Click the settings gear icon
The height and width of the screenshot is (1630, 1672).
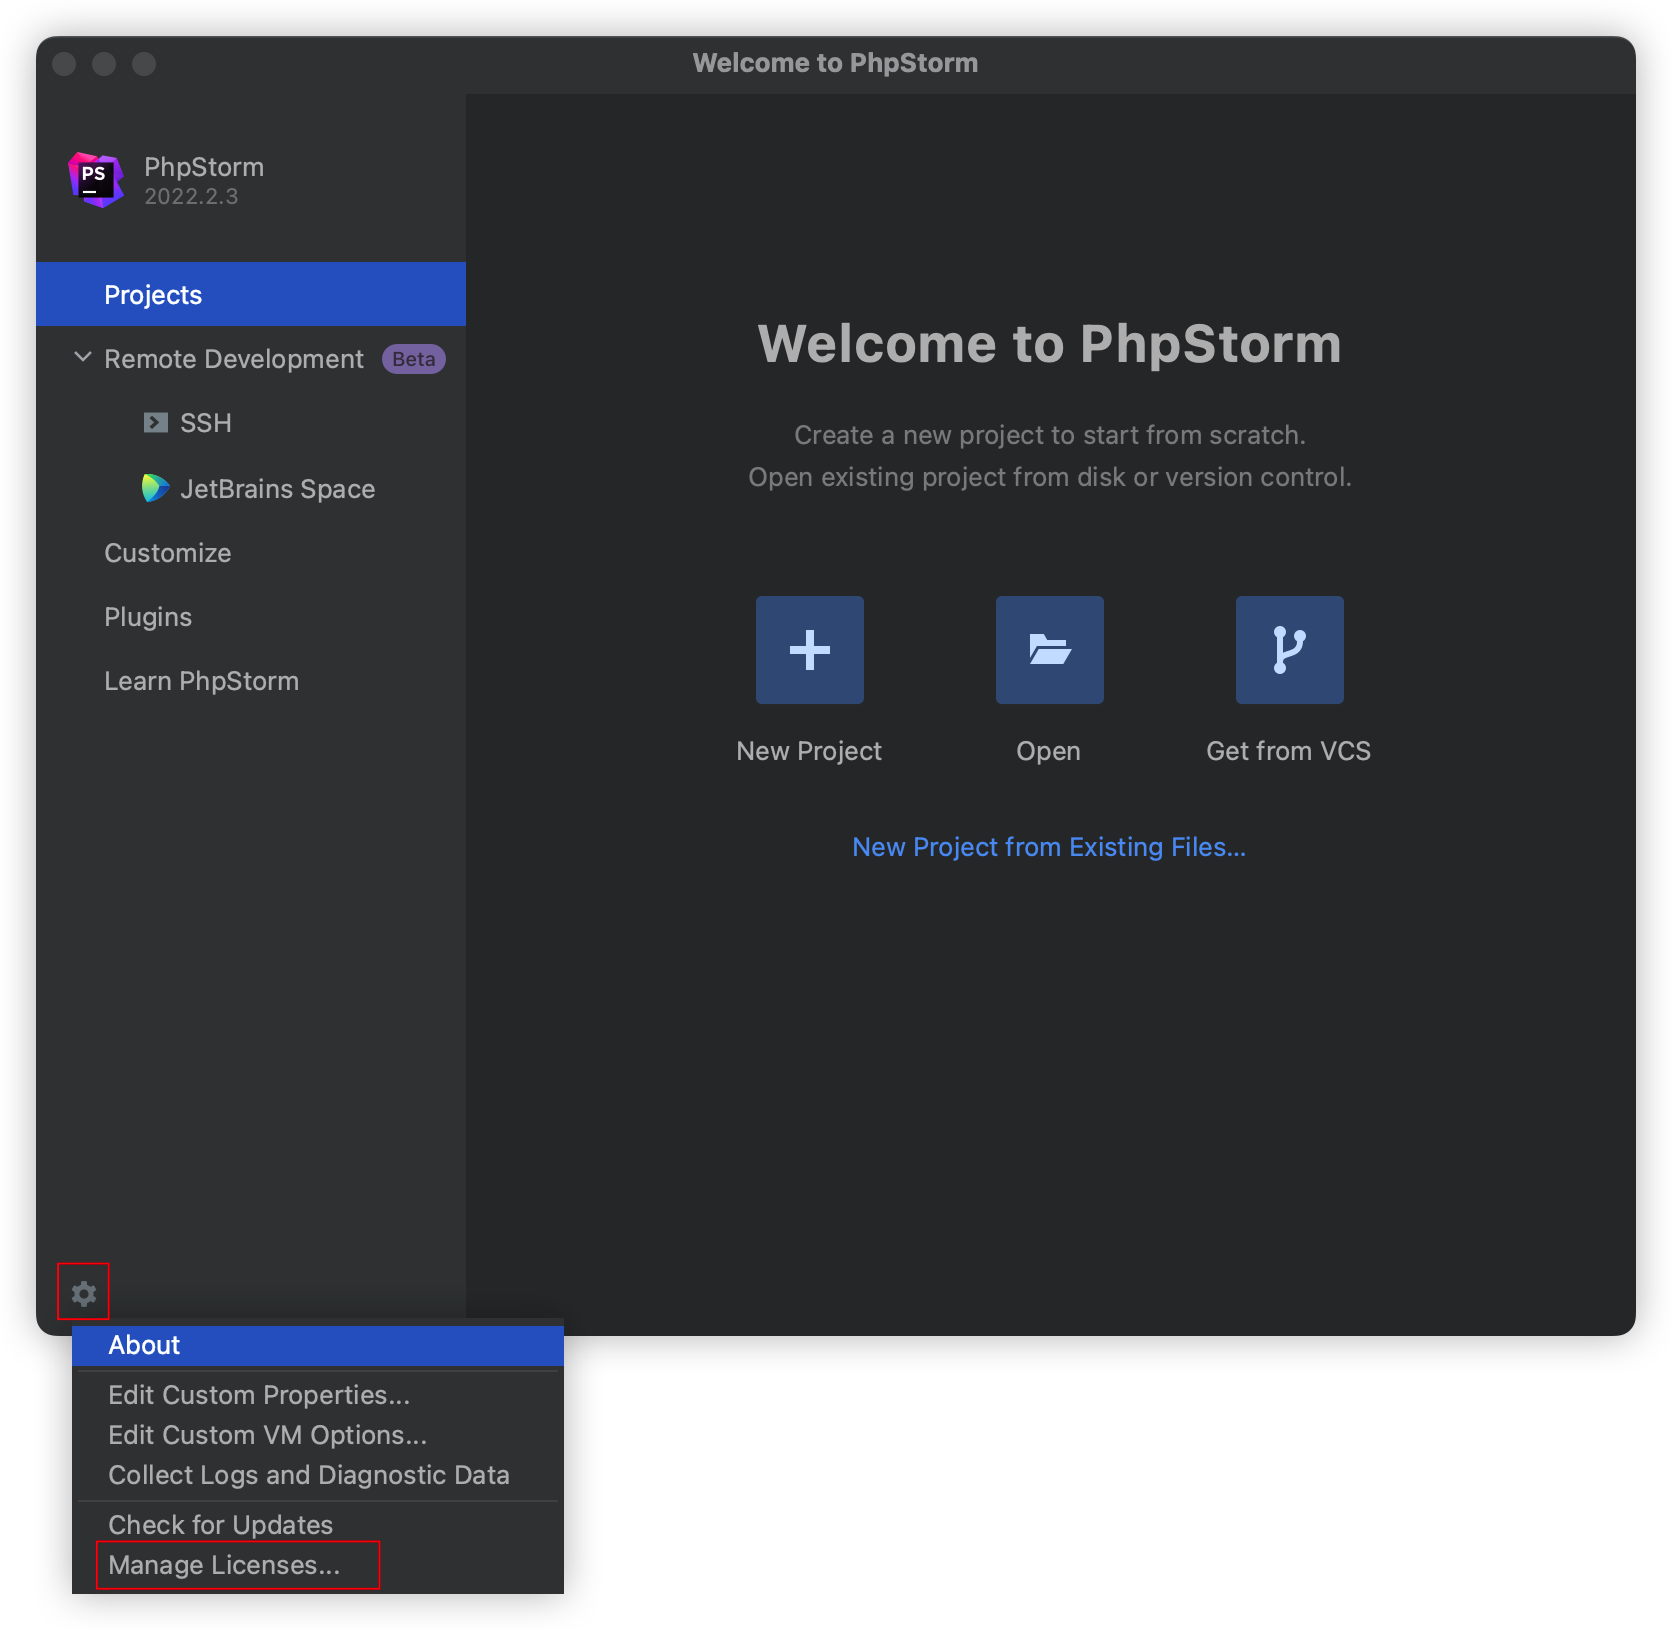[x=84, y=1293]
